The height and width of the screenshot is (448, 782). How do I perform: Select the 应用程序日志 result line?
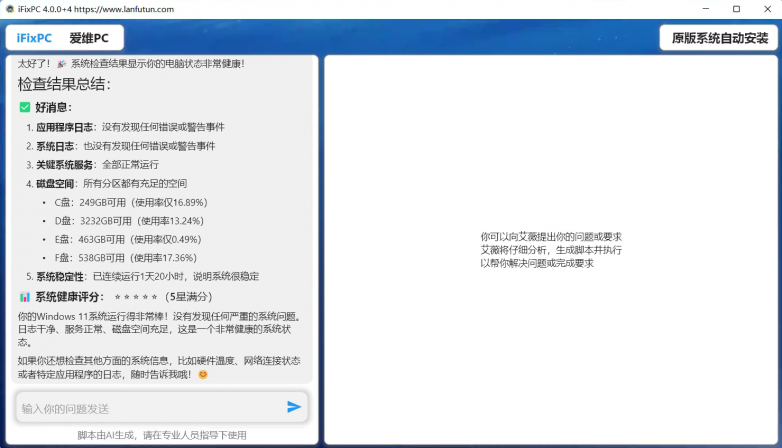[x=130, y=127]
